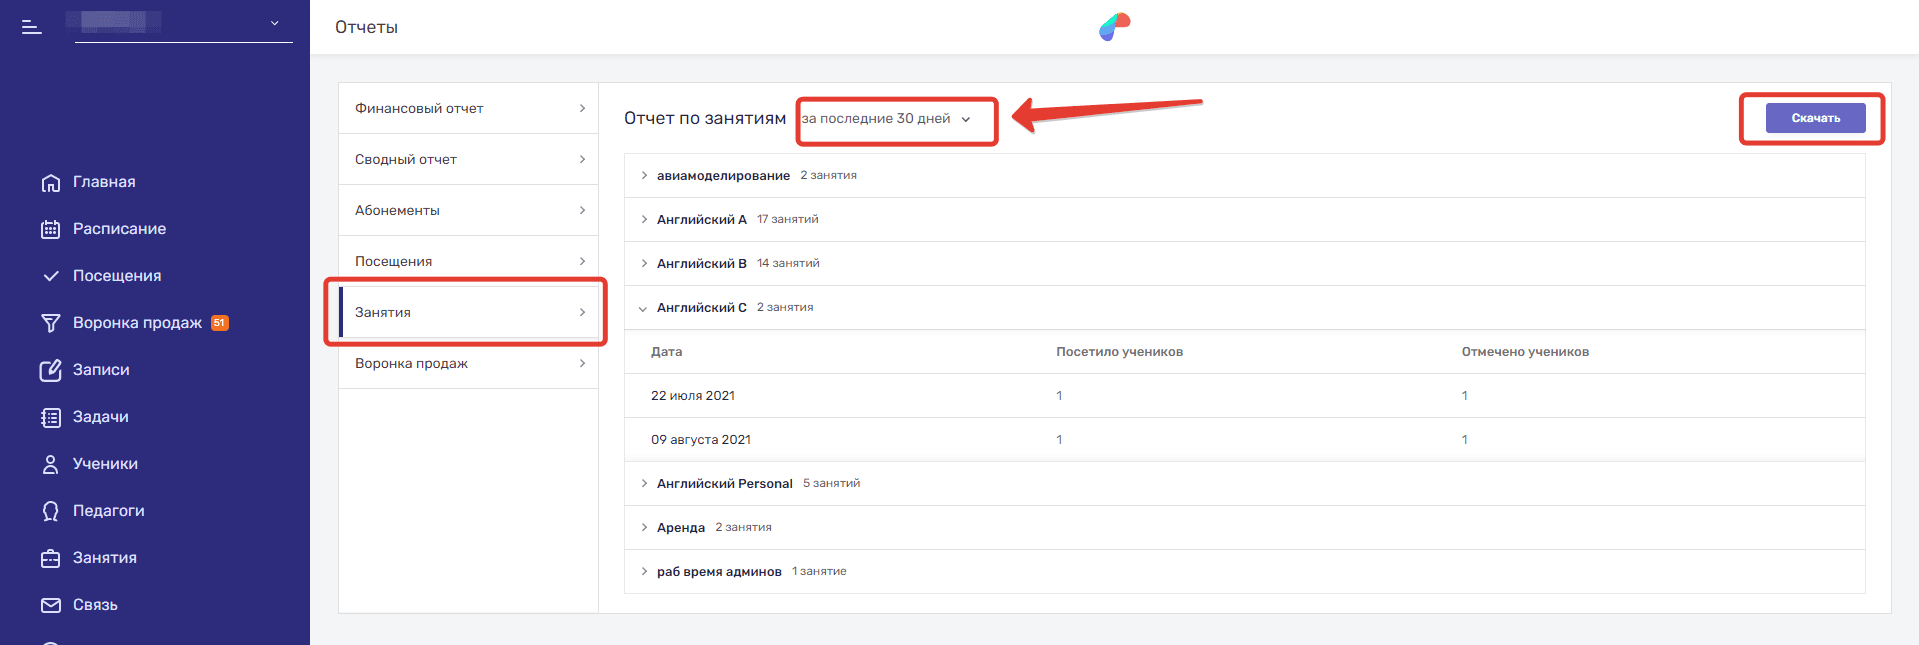Click the Скачать download button
The width and height of the screenshot is (1919, 645).
click(x=1815, y=118)
